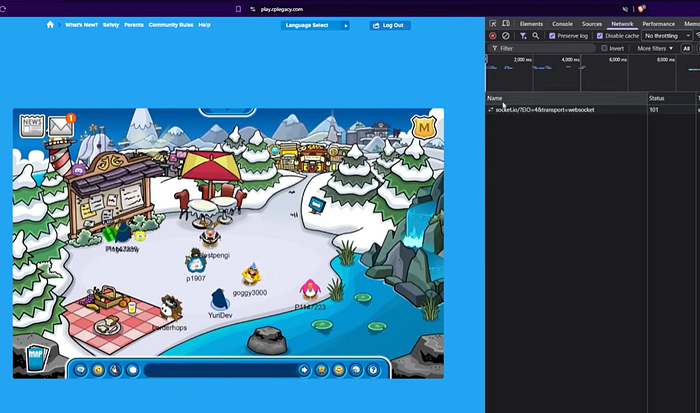This screenshot has height=413, width=700.
Task: Open the News newspaper icon in the game
Action: pyautogui.click(x=32, y=125)
